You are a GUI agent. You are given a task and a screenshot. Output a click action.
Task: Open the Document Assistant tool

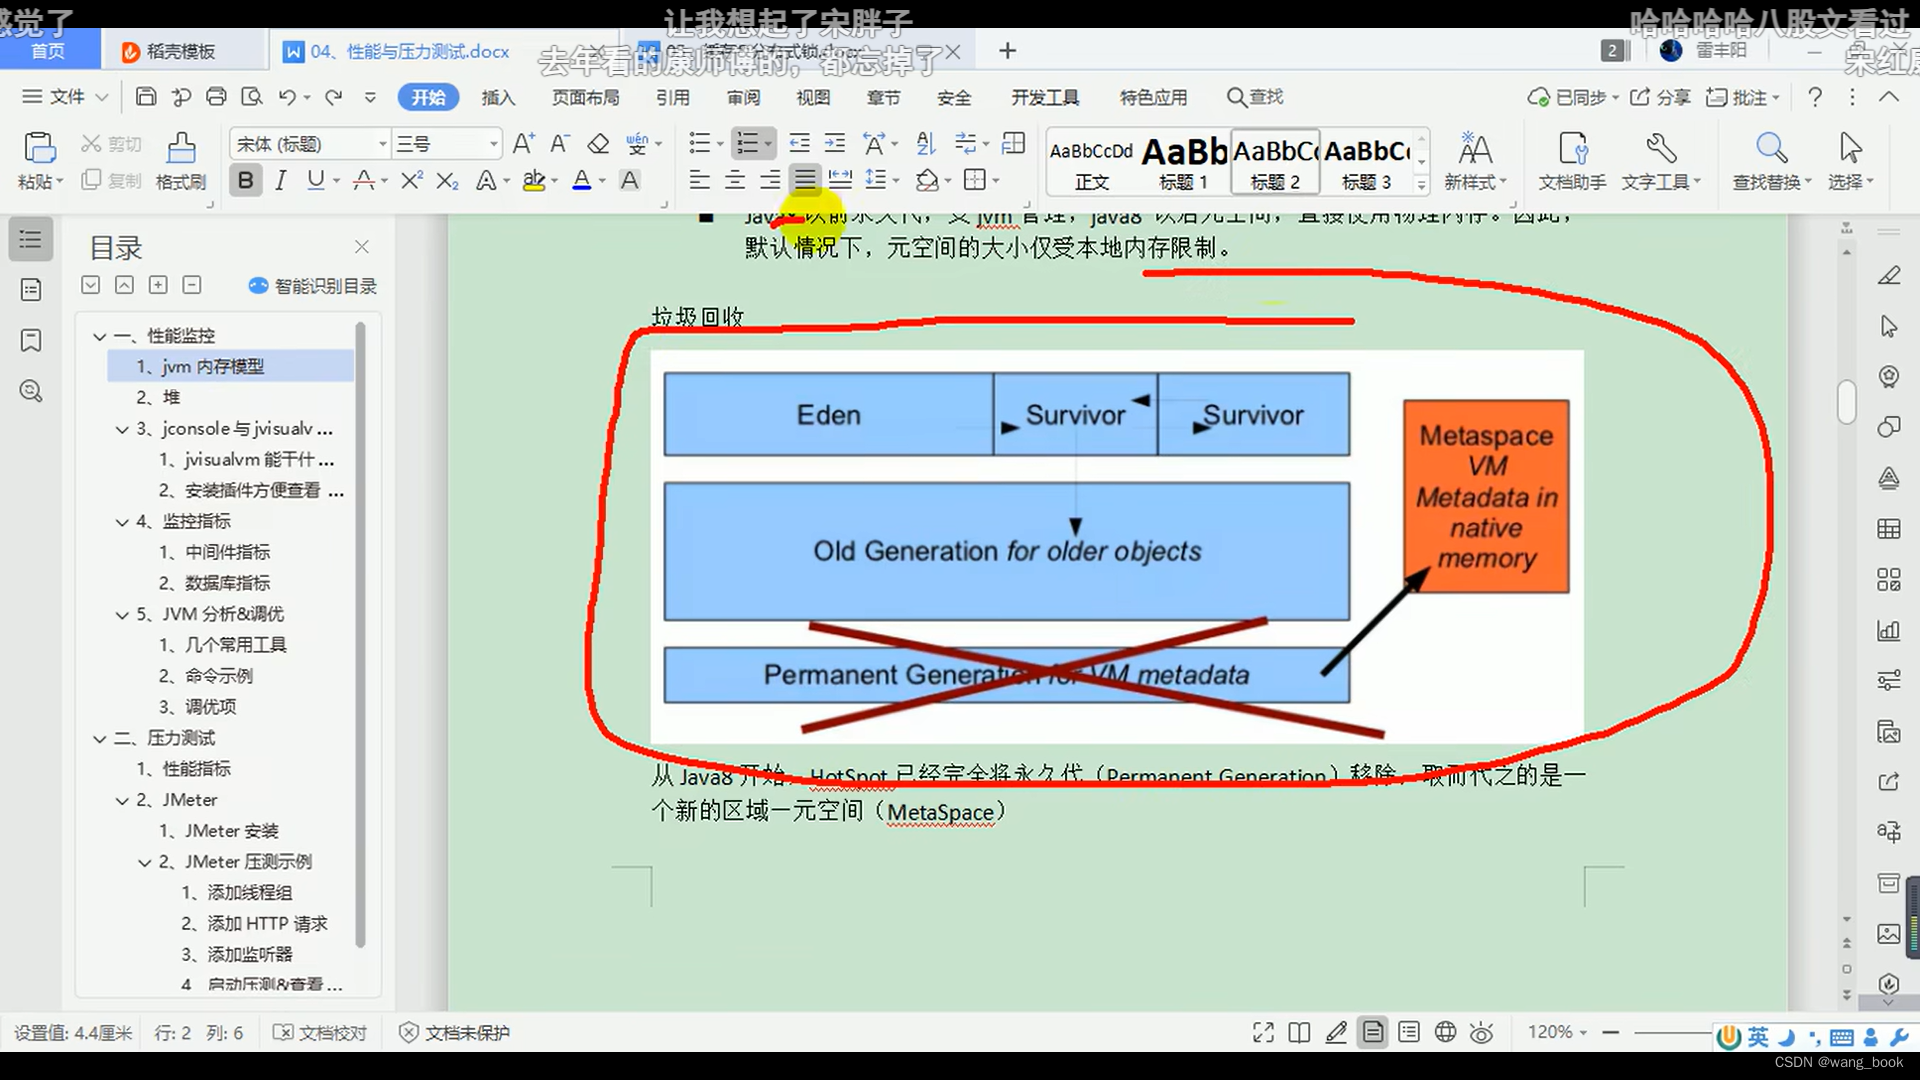[x=1572, y=150]
